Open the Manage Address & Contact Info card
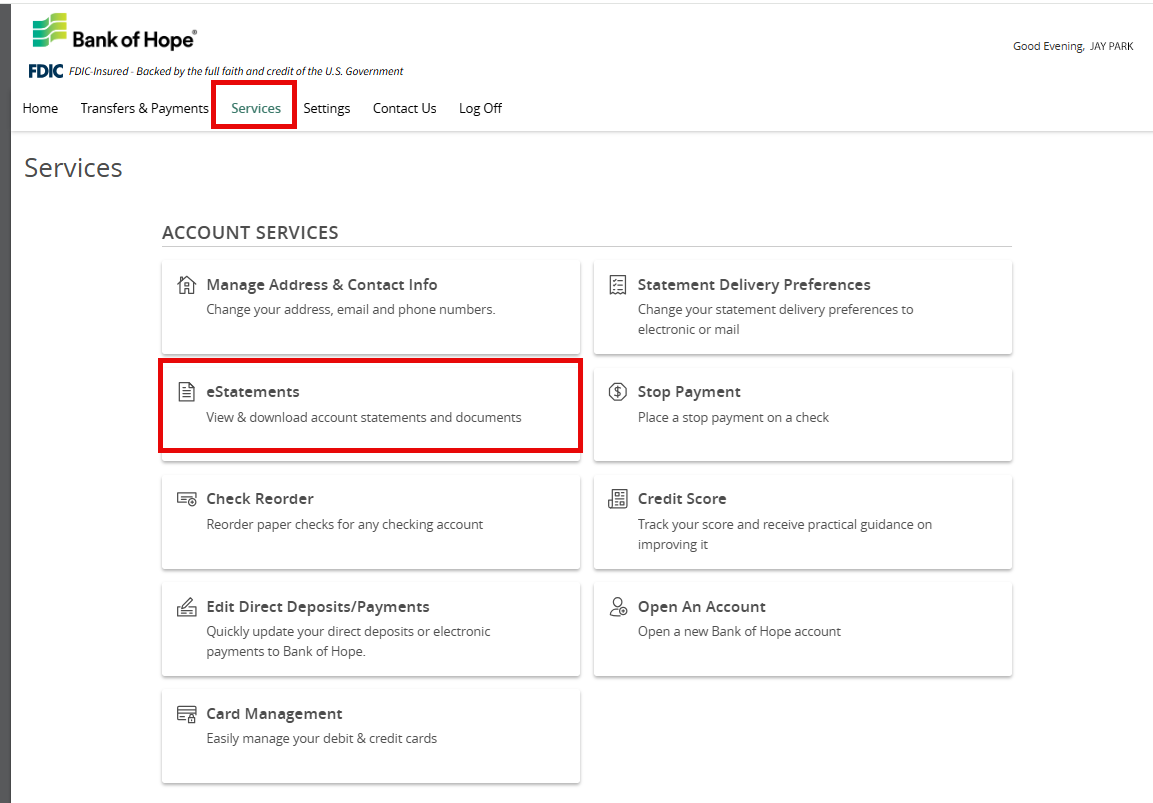The width and height of the screenshot is (1153, 803). (371, 307)
